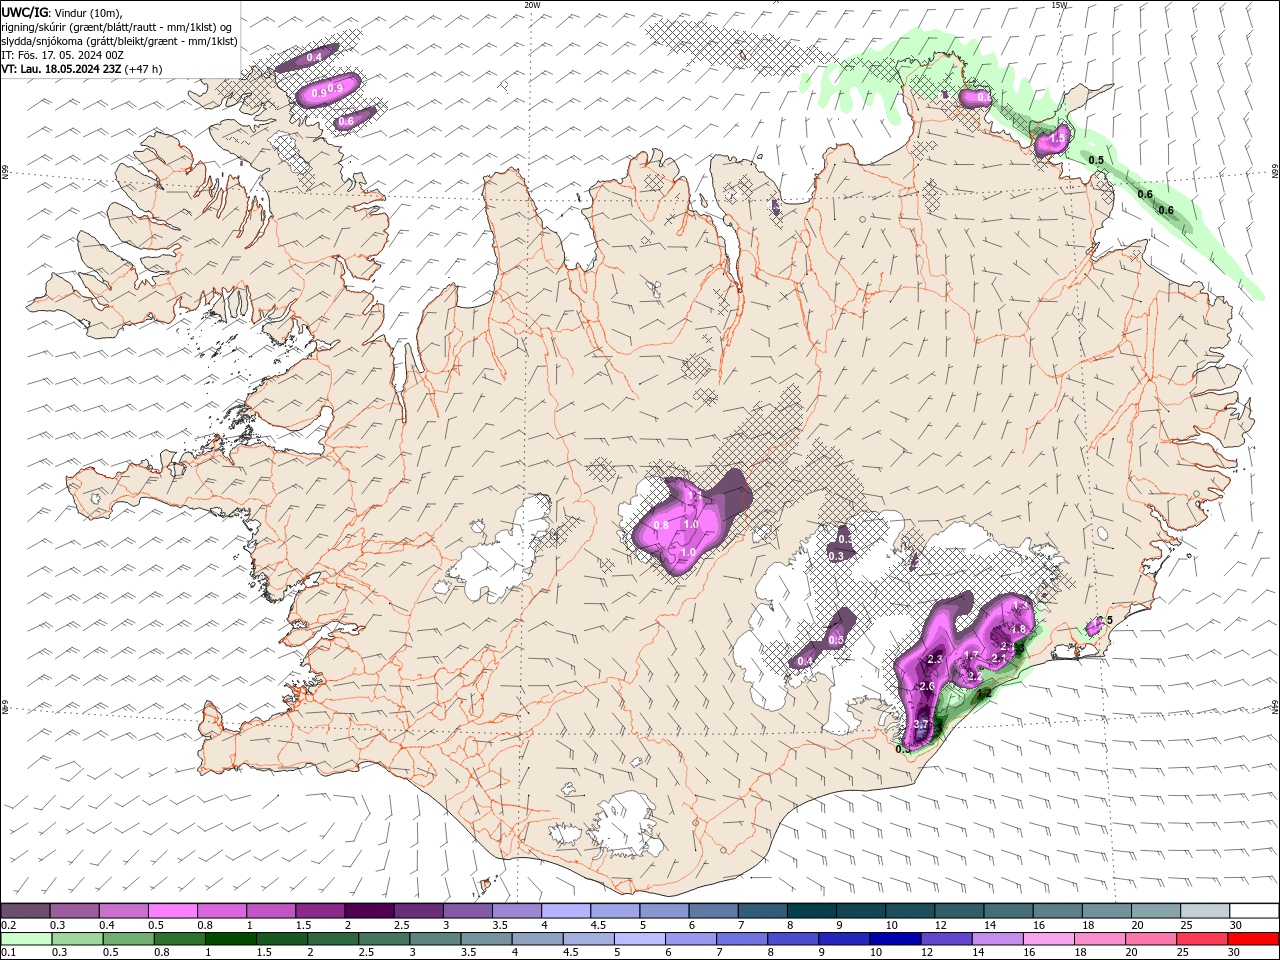Select the grey-blue 3.5–4 swatch in the lower legend
This screenshot has height=960, width=1280.
[486, 939]
